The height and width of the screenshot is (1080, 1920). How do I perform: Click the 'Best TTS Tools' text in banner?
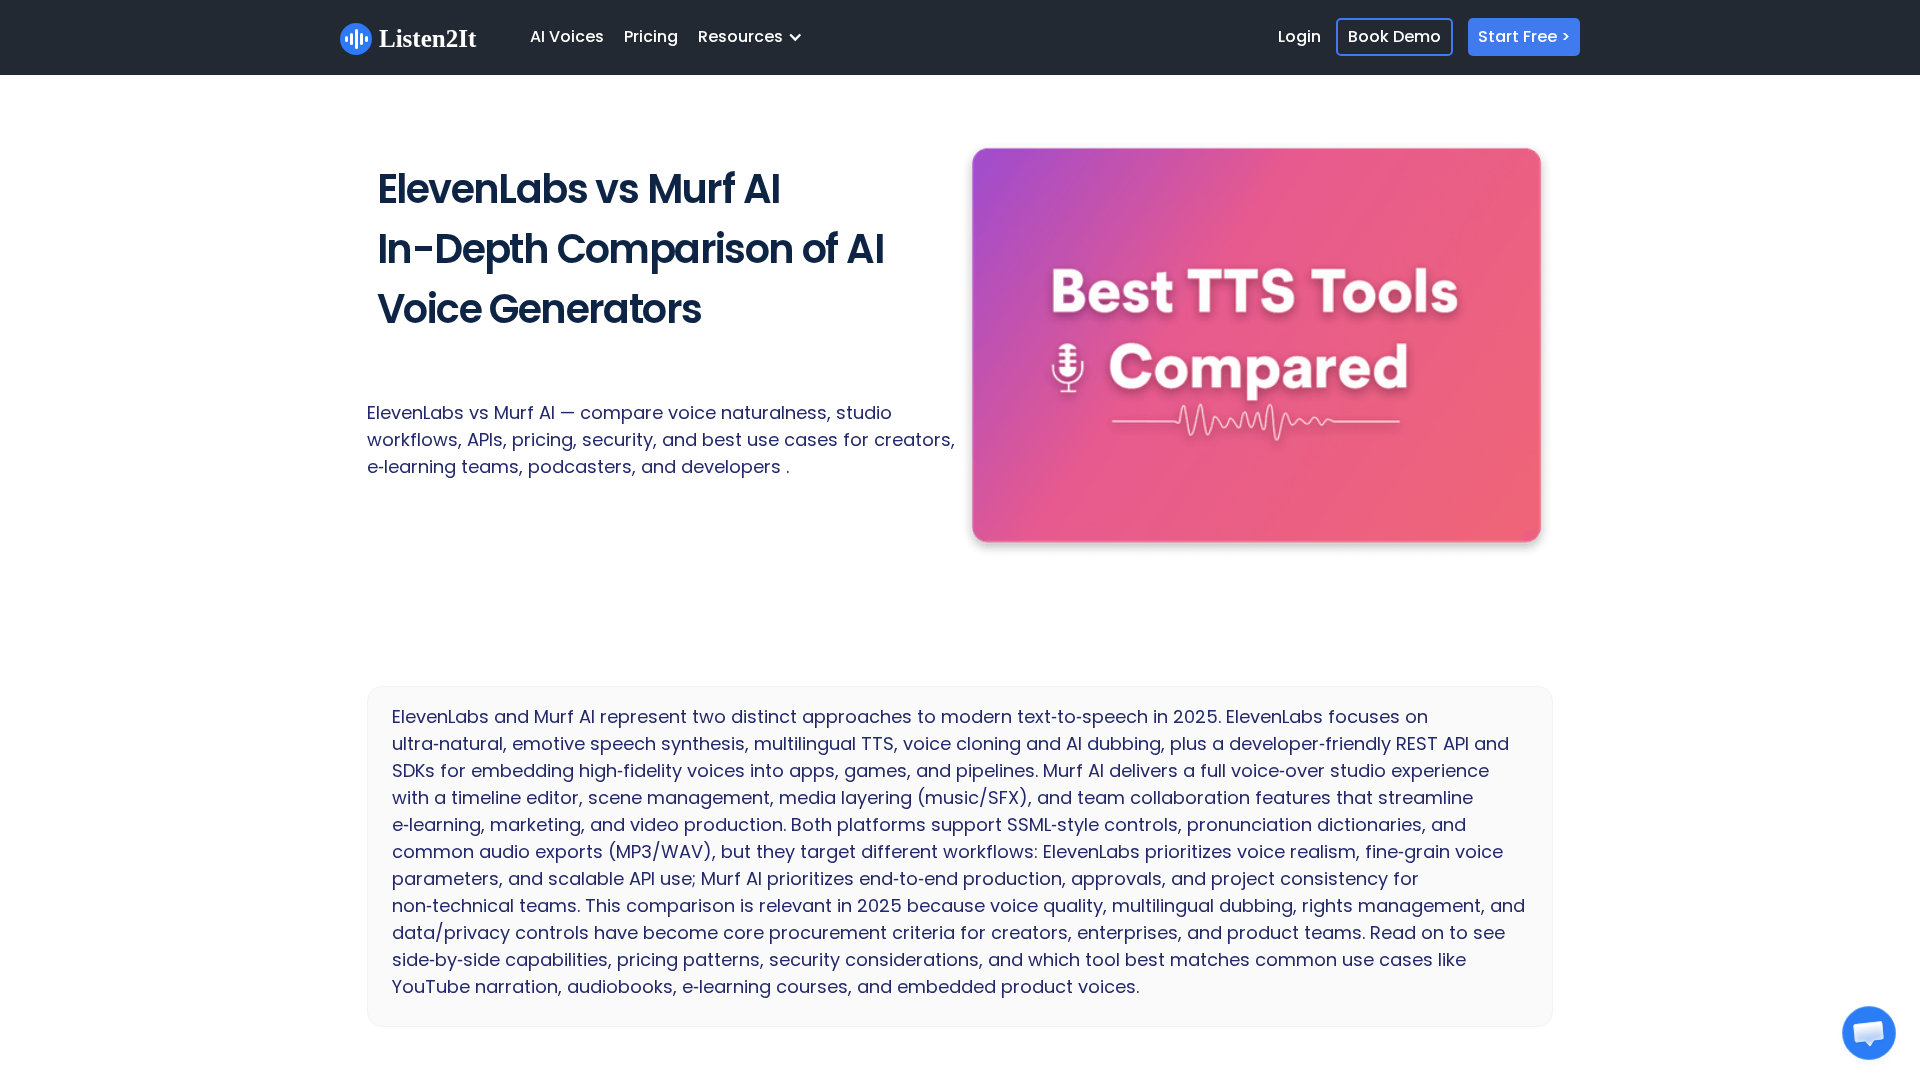pos(1254,292)
